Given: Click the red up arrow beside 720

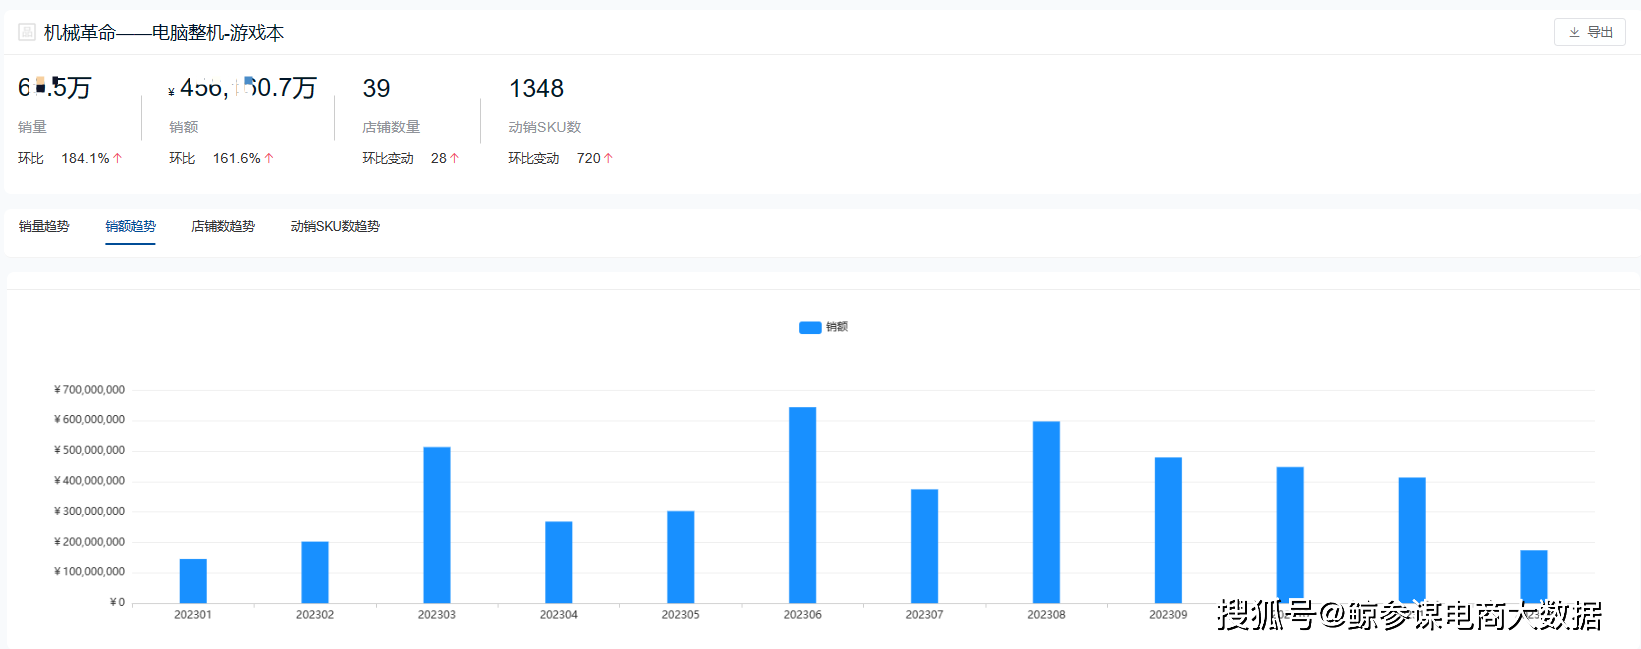Looking at the screenshot, I should click(608, 158).
